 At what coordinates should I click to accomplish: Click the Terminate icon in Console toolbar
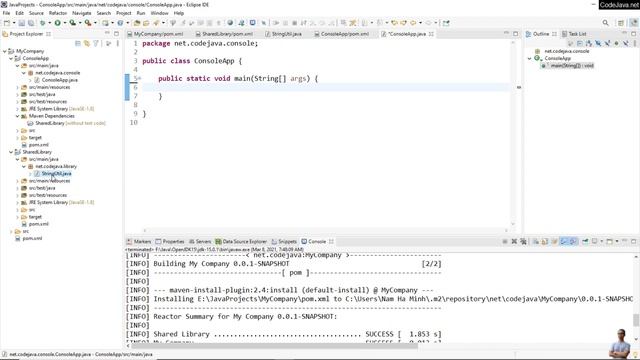[505, 242]
